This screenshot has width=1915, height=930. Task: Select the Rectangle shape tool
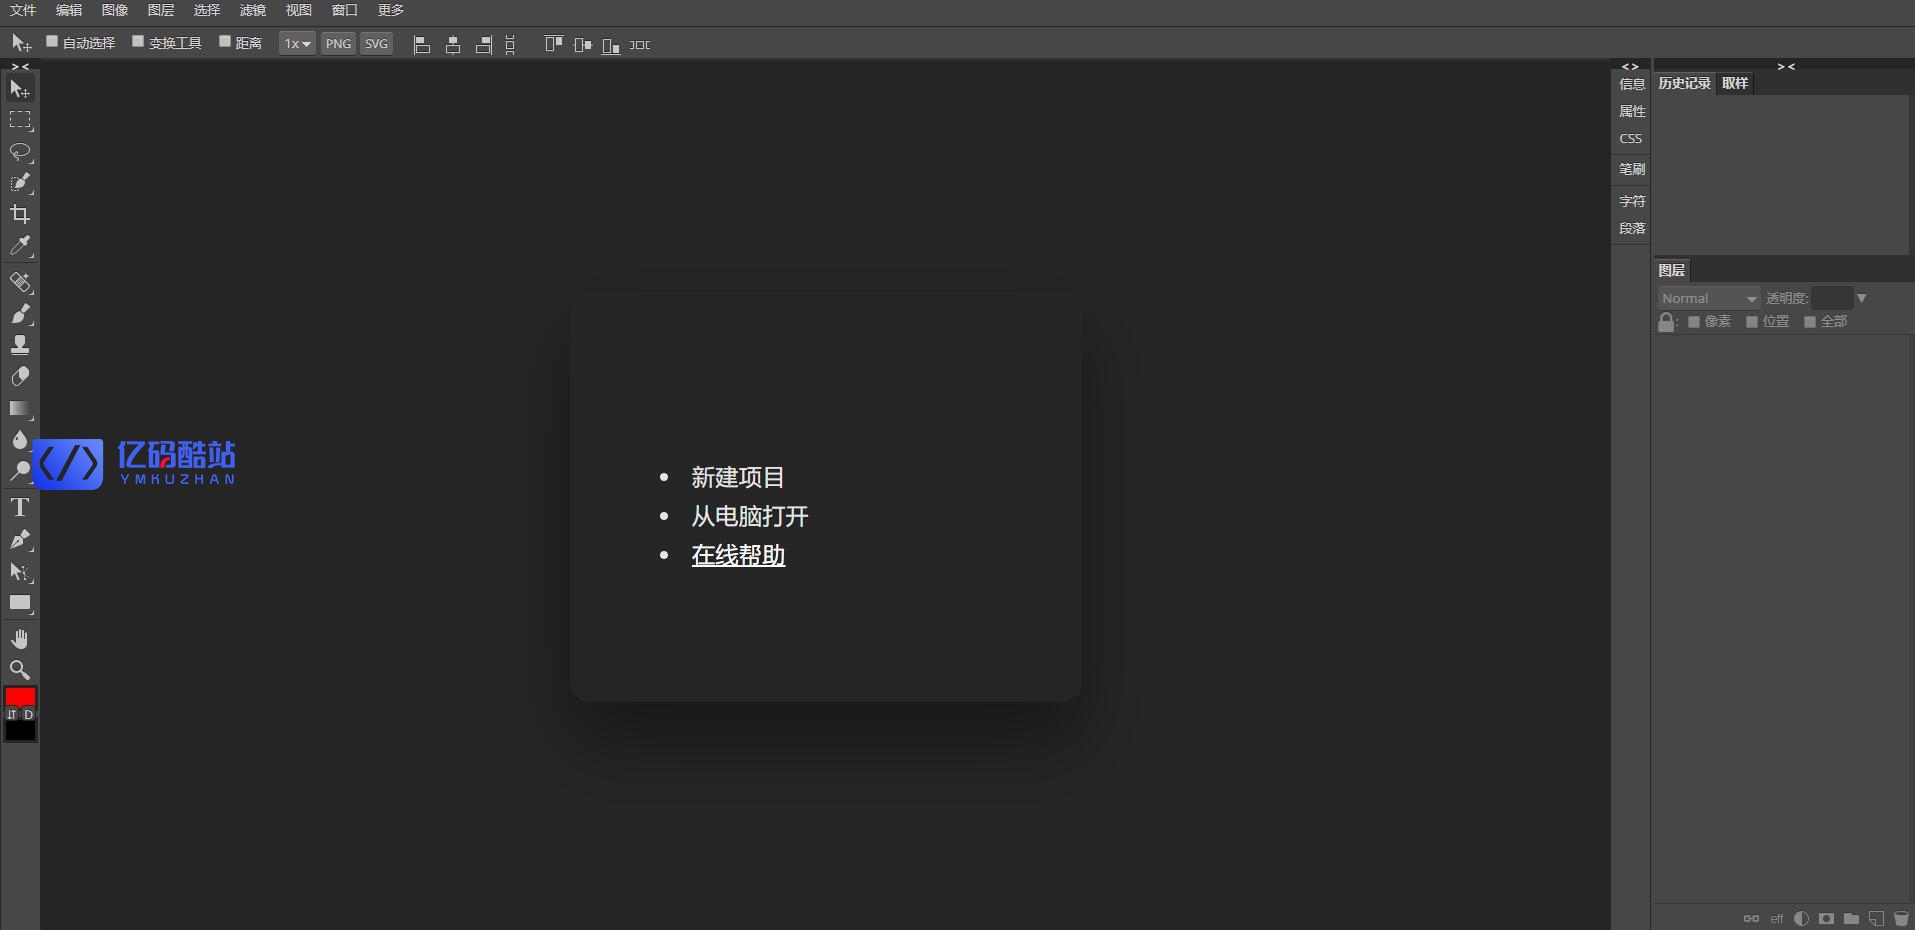click(20, 603)
